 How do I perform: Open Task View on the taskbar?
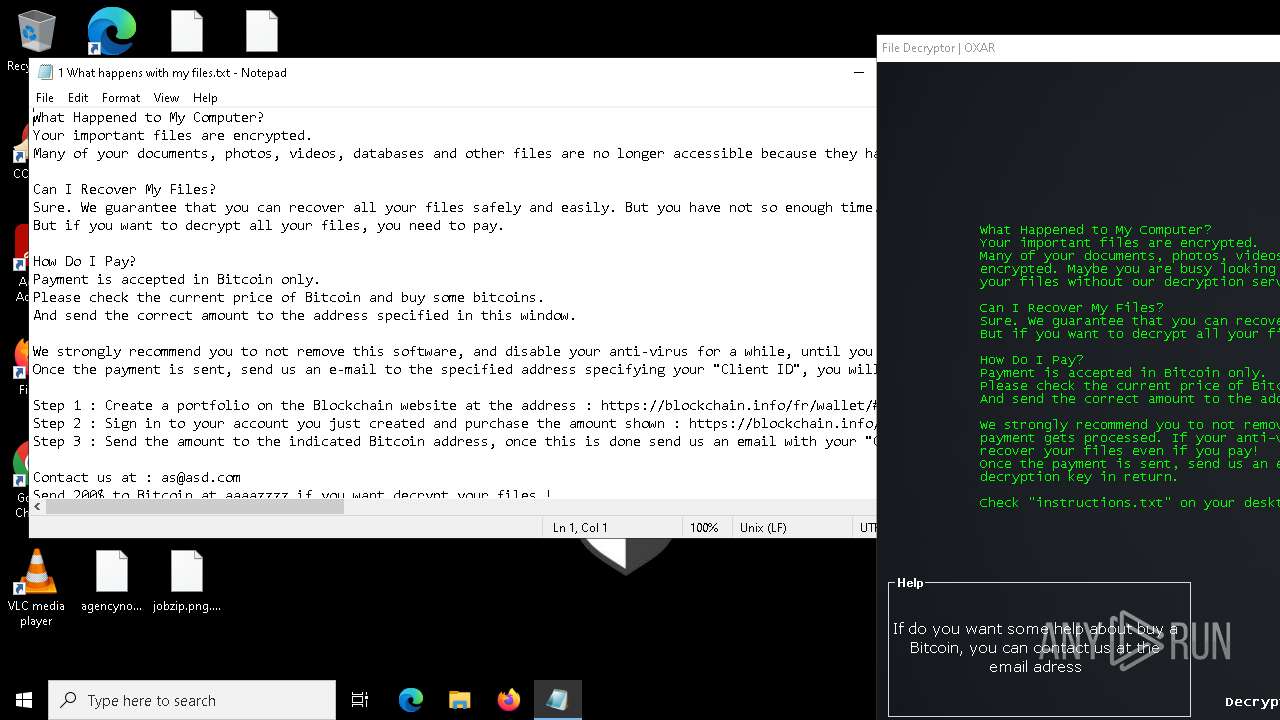click(x=360, y=700)
